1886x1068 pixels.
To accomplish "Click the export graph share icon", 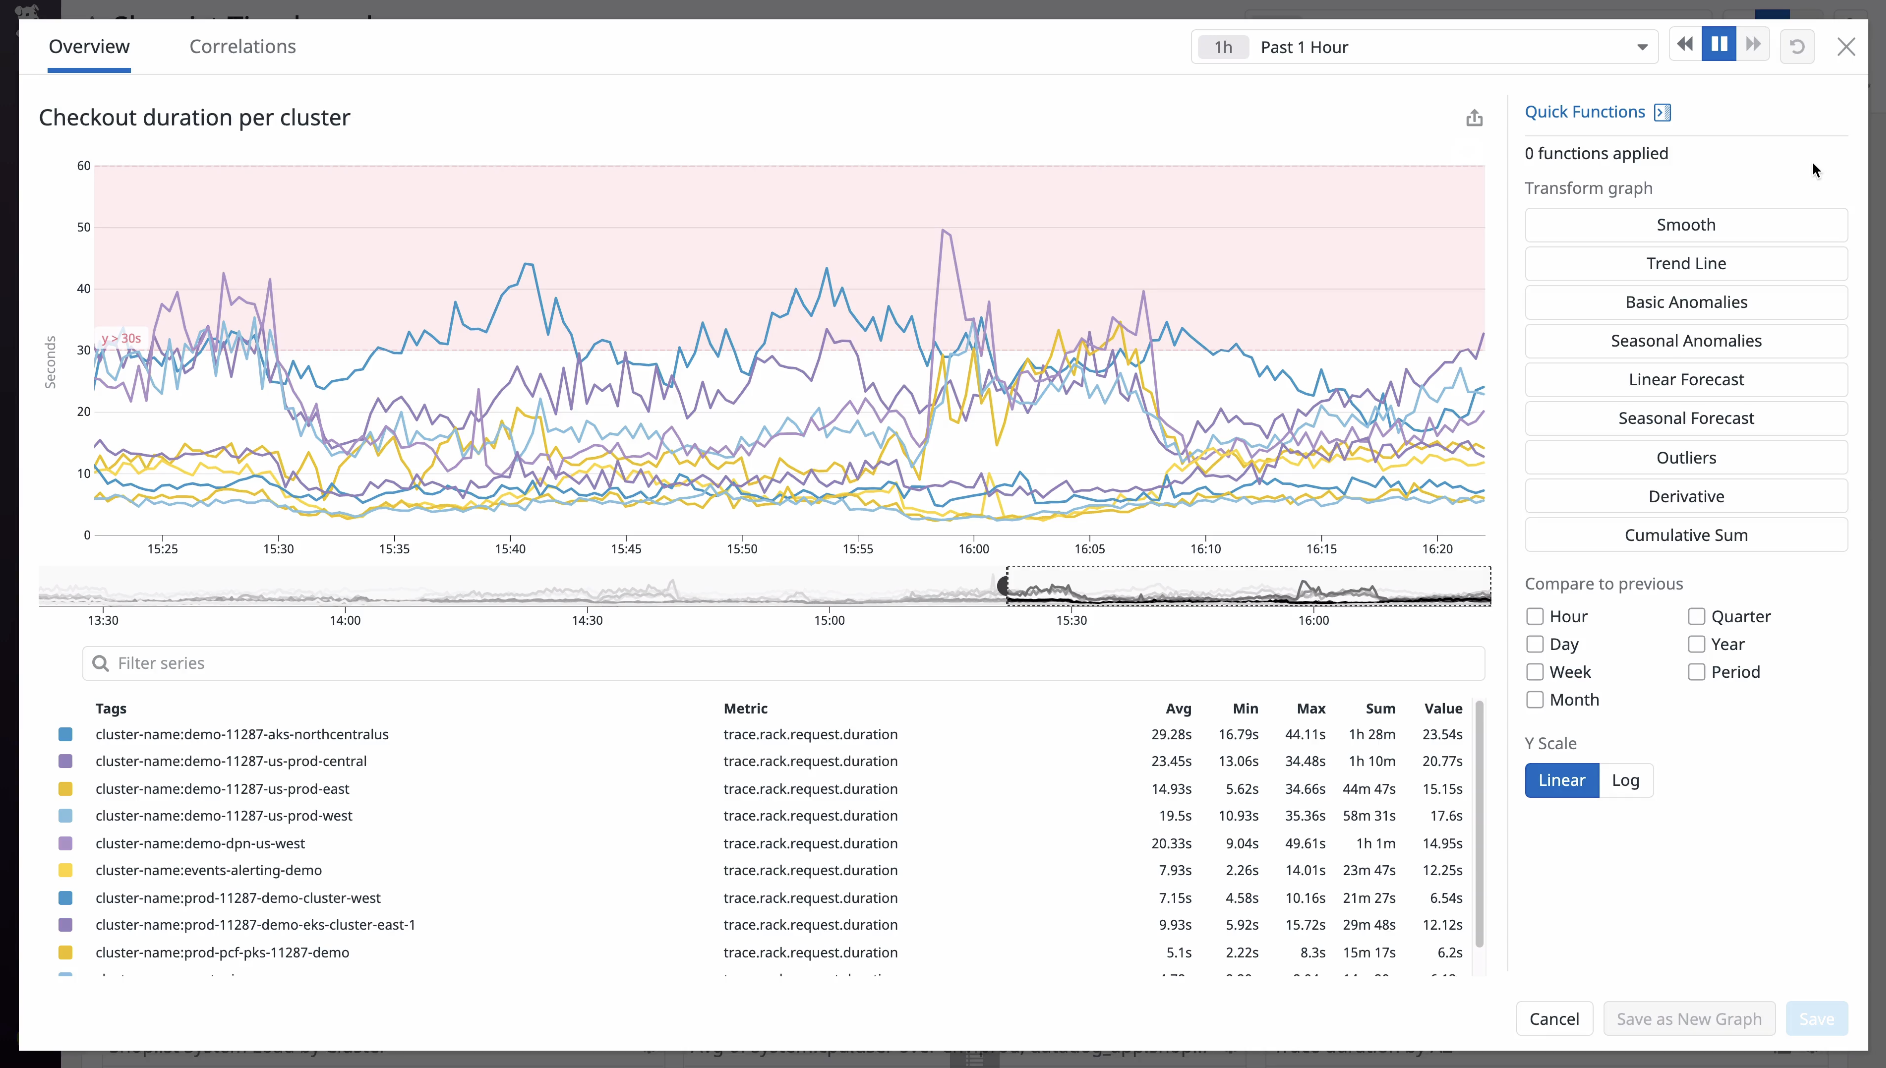I will (1474, 118).
